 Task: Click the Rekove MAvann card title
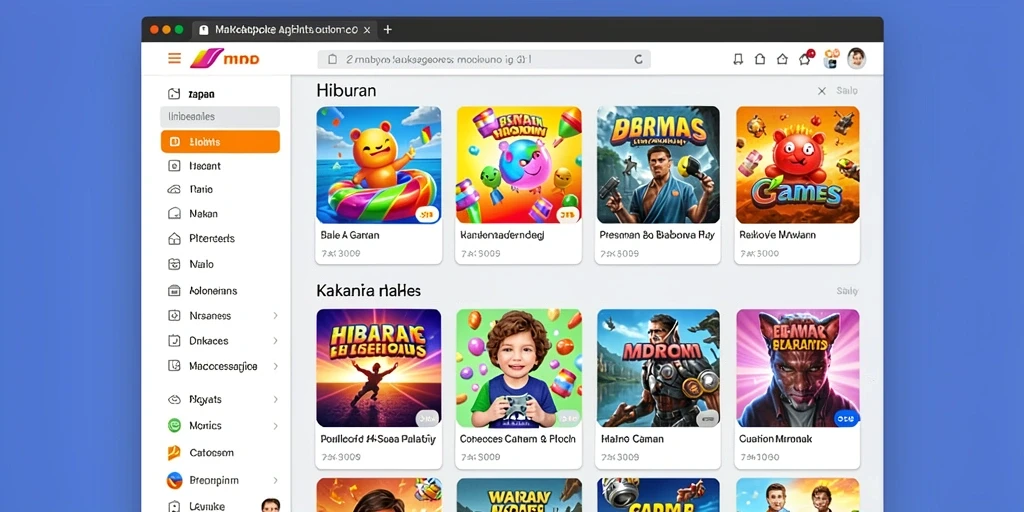[x=777, y=234]
